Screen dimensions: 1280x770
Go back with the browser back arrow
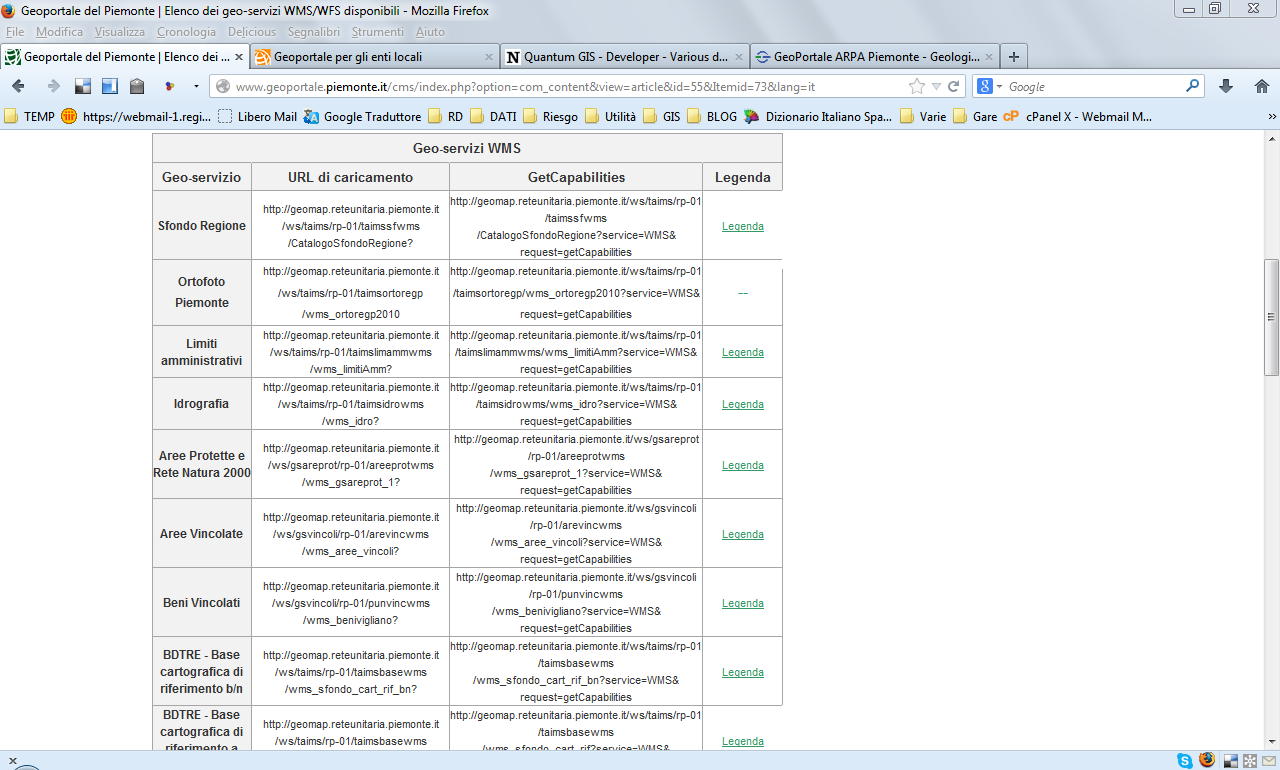(18, 87)
